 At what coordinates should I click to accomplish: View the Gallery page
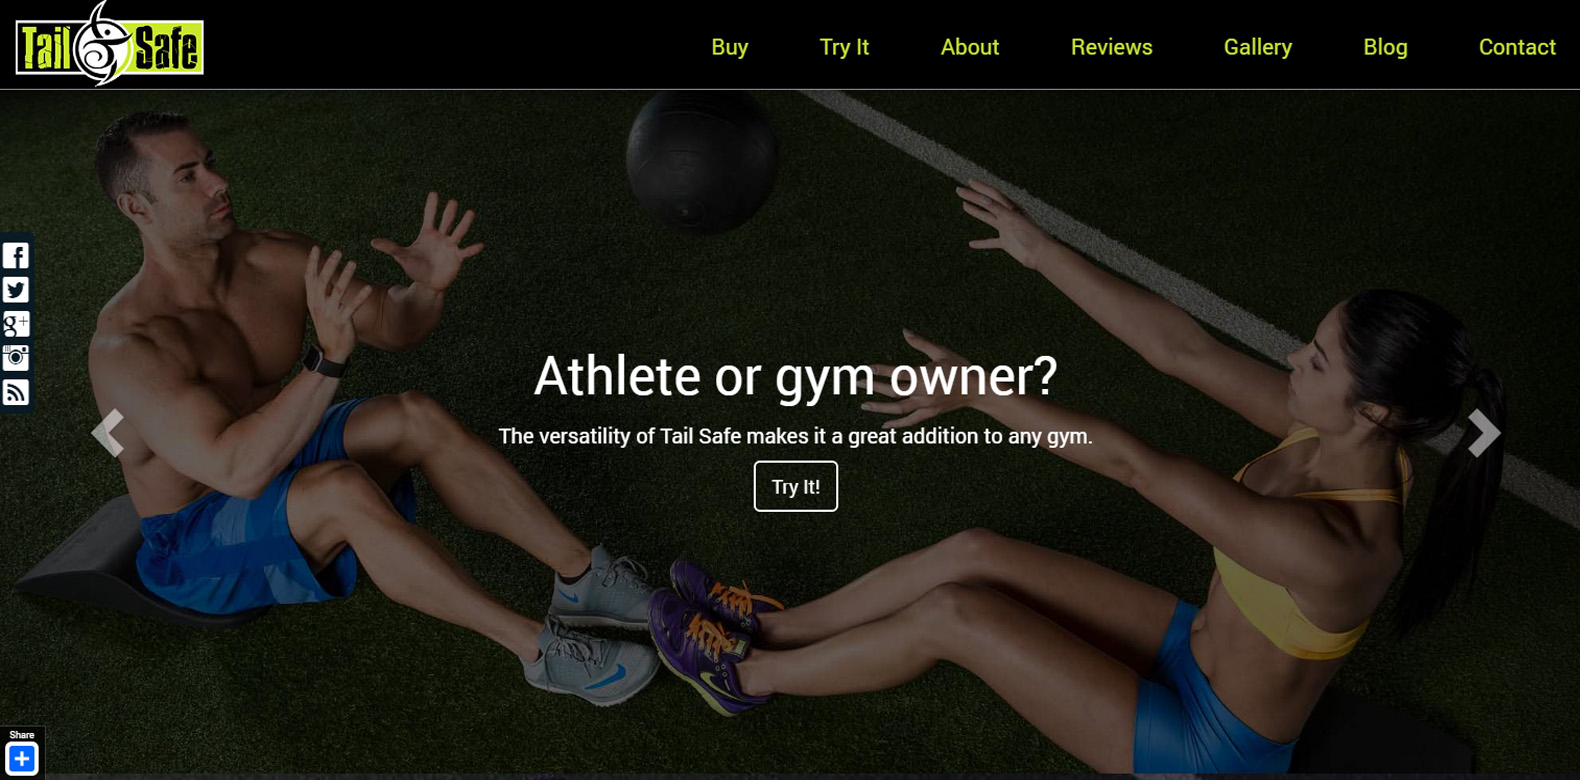tap(1258, 47)
